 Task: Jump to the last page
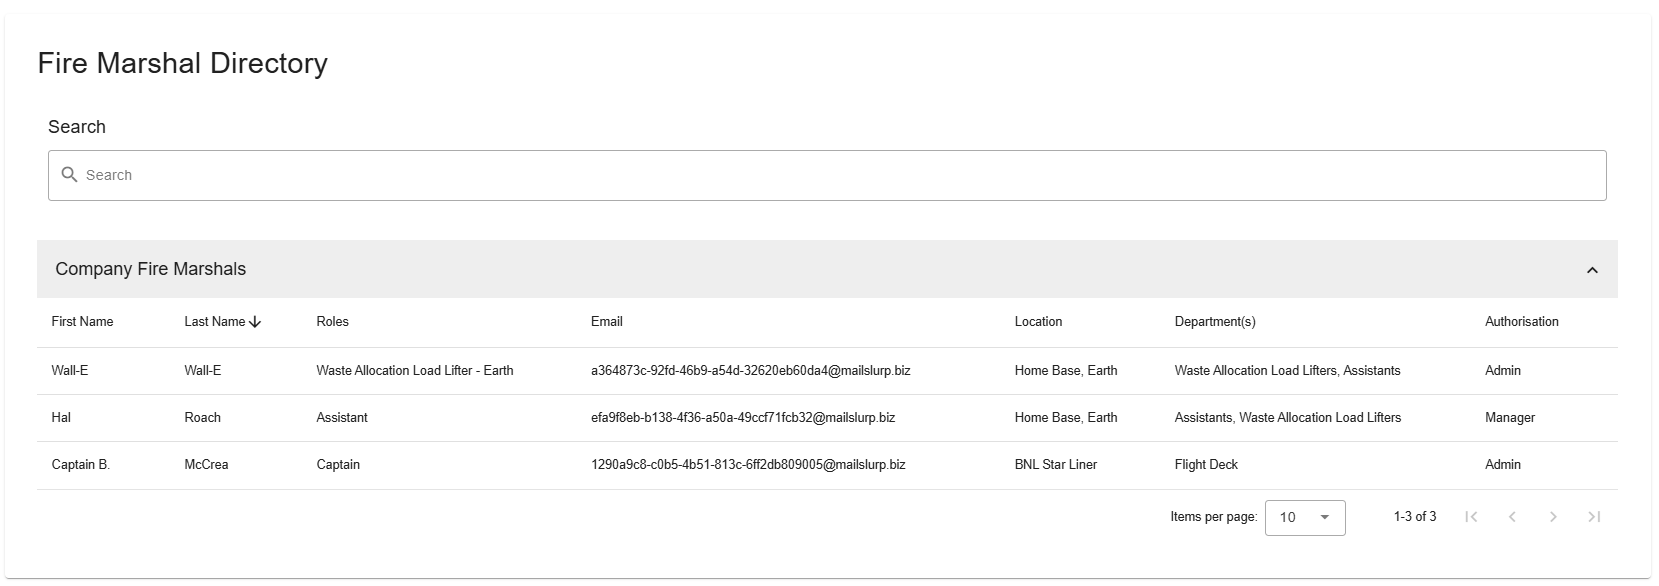[x=1594, y=517]
